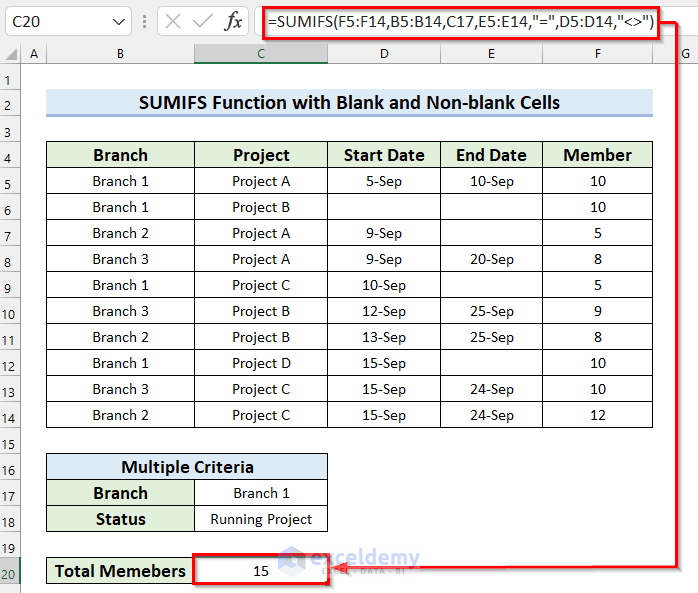The image size is (698, 593).
Task: Click the title 'SUMIFS Function with Blank and Non-blank Cells'
Action: pos(349,103)
